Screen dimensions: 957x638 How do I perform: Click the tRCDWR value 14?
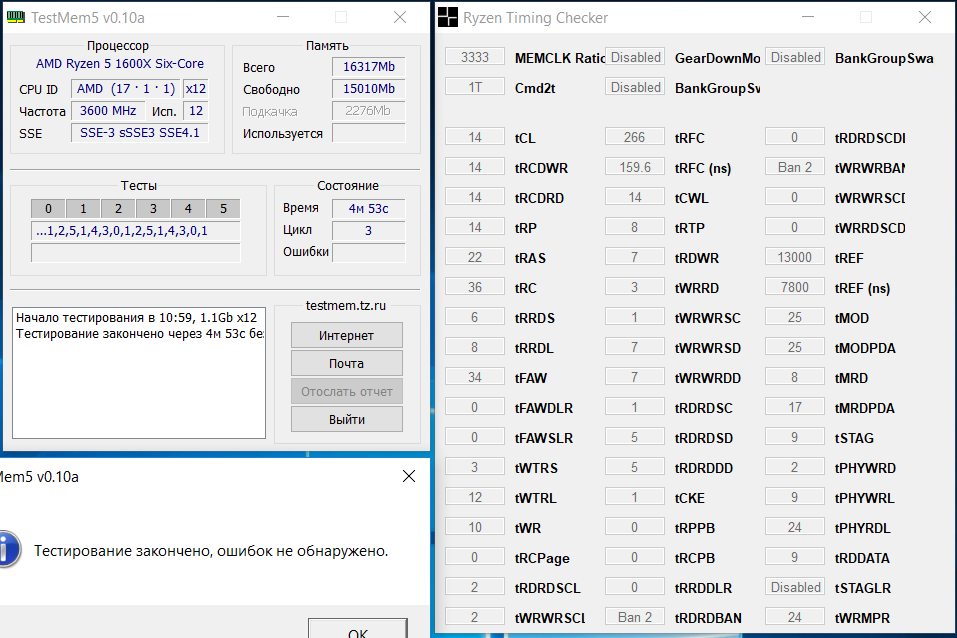point(475,167)
